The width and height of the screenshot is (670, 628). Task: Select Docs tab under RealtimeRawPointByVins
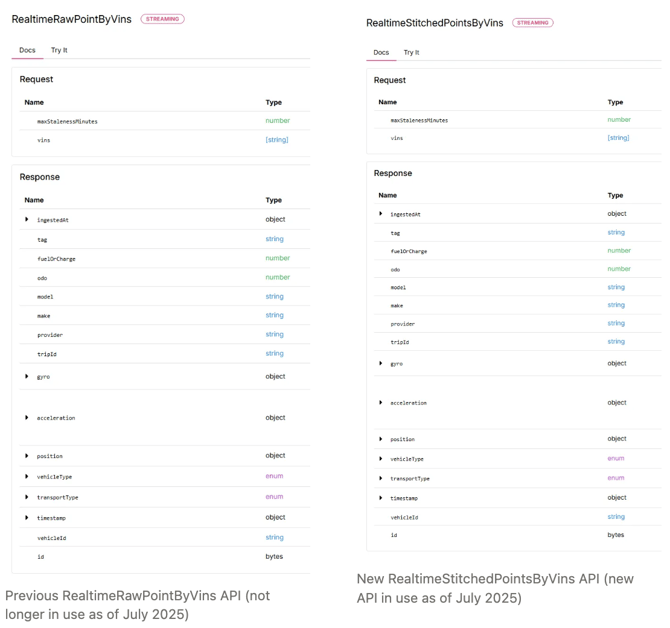point(27,50)
